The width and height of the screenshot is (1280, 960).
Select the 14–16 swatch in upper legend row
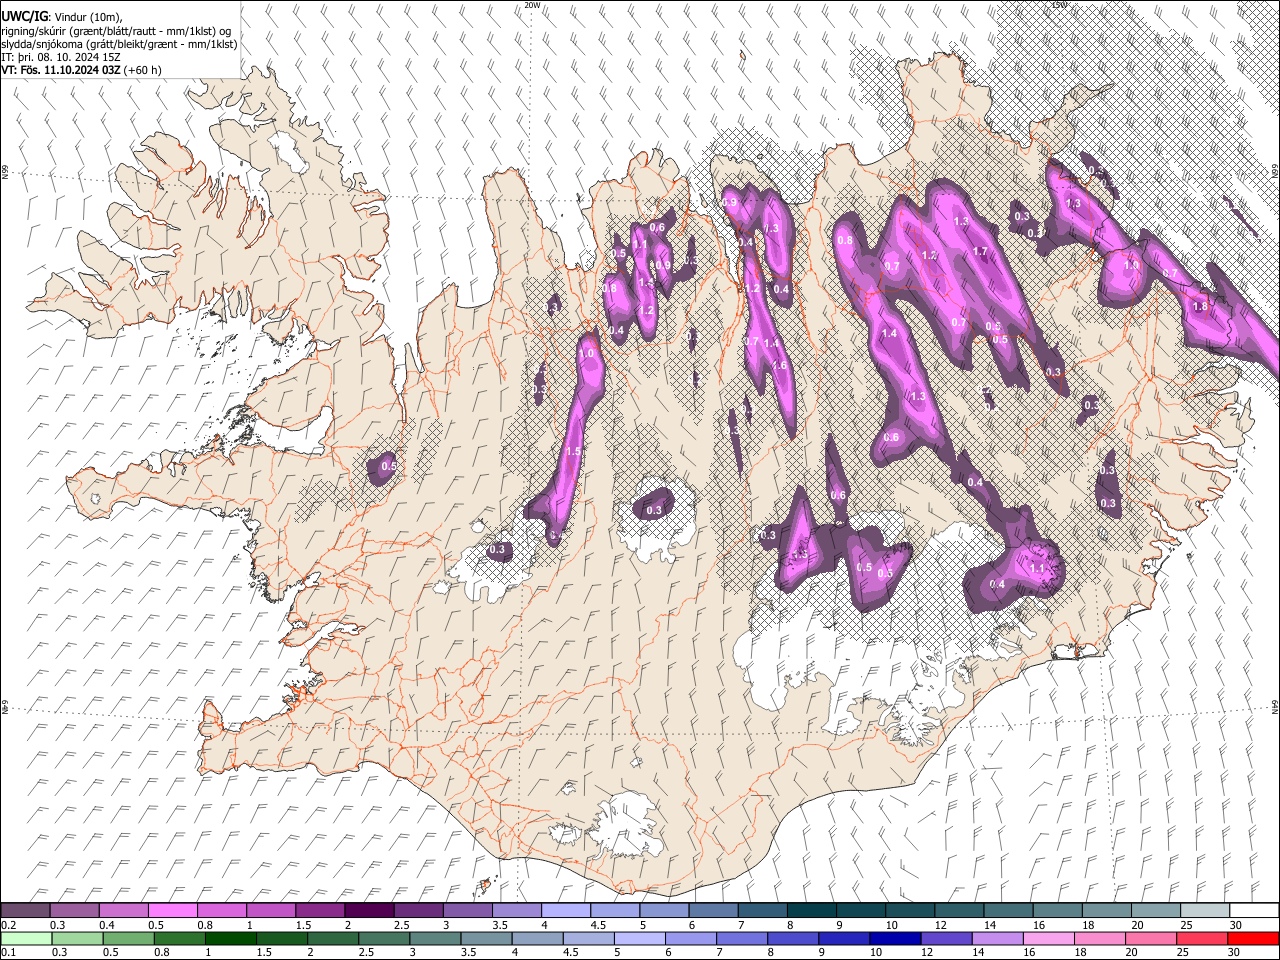coord(1008,910)
